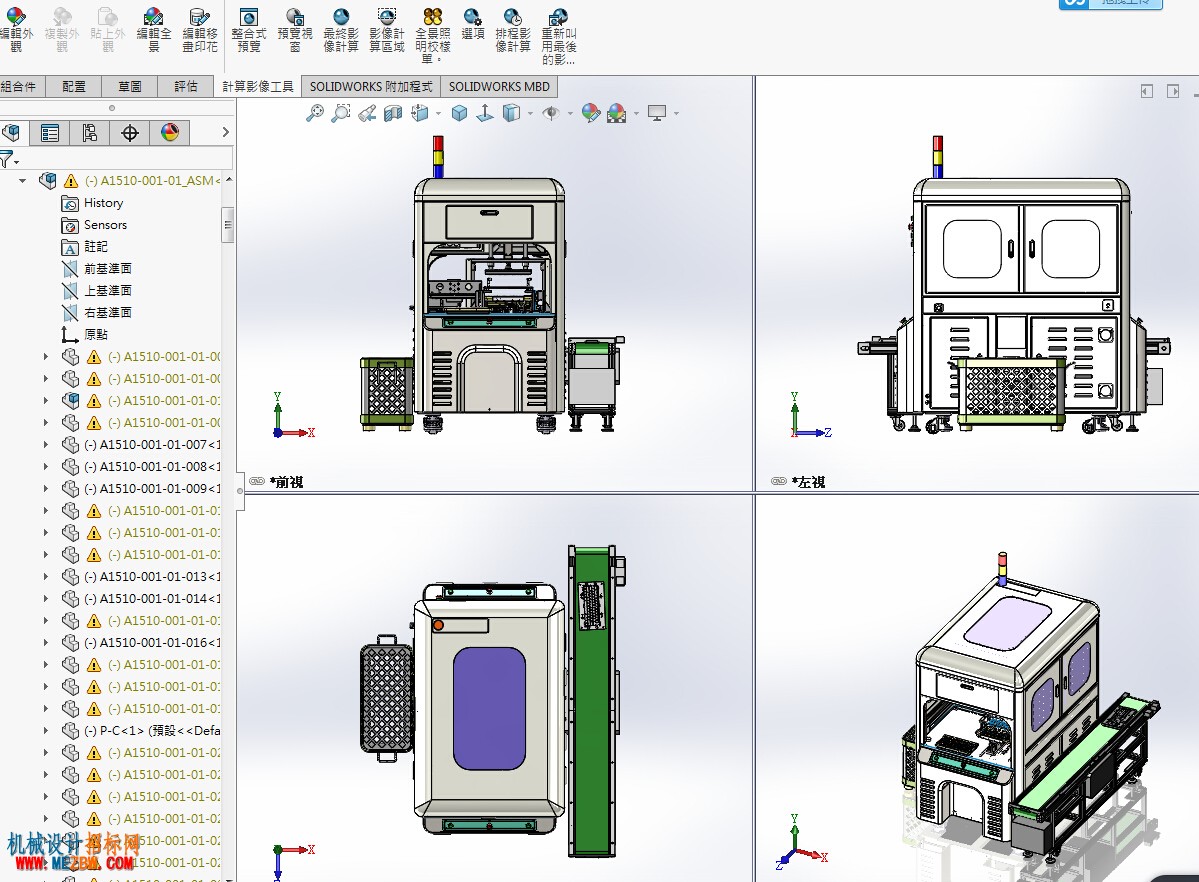Open the View Settings dropdown arrow
Image resolution: width=1199 pixels, height=882 pixels.
[676, 114]
